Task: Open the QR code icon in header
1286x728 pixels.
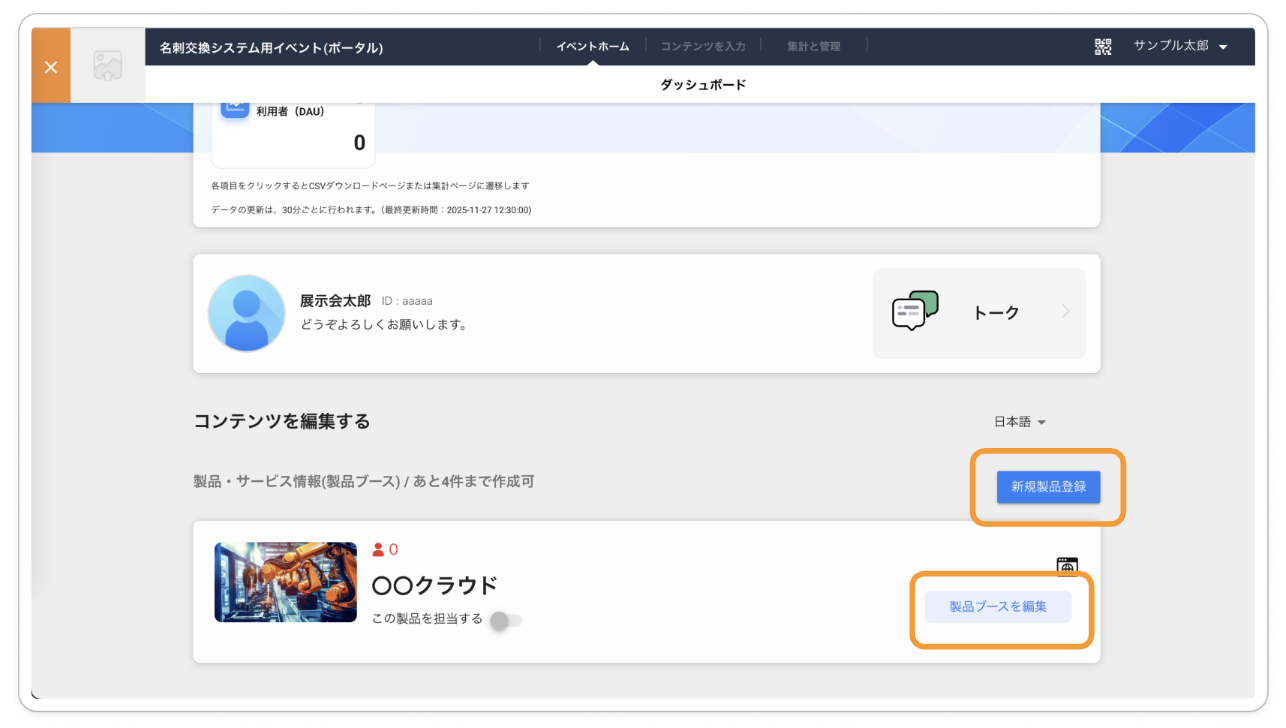Action: click(1103, 46)
